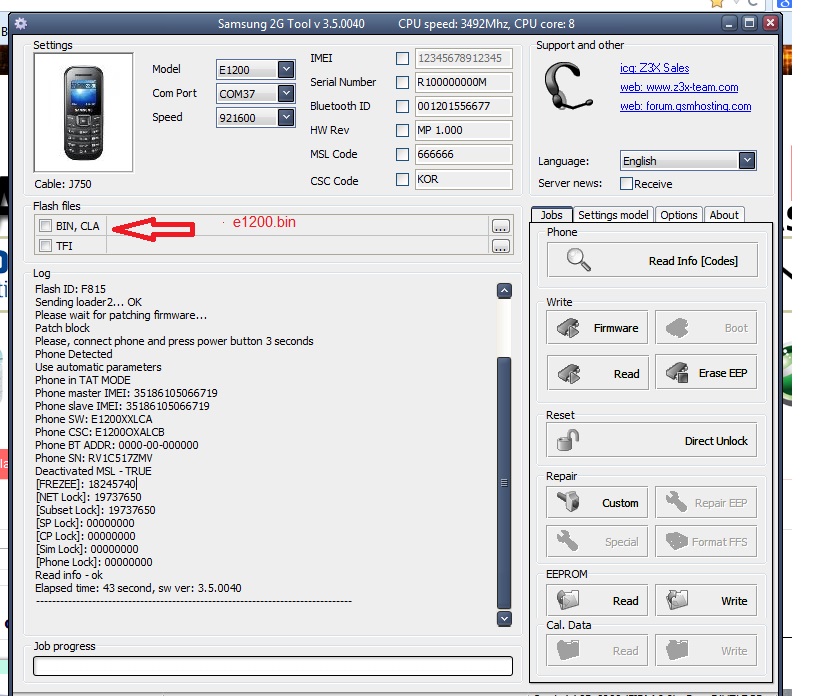Screen dimensions: 814x696
Task: Click the Cal. Data Read button
Action: click(597, 650)
